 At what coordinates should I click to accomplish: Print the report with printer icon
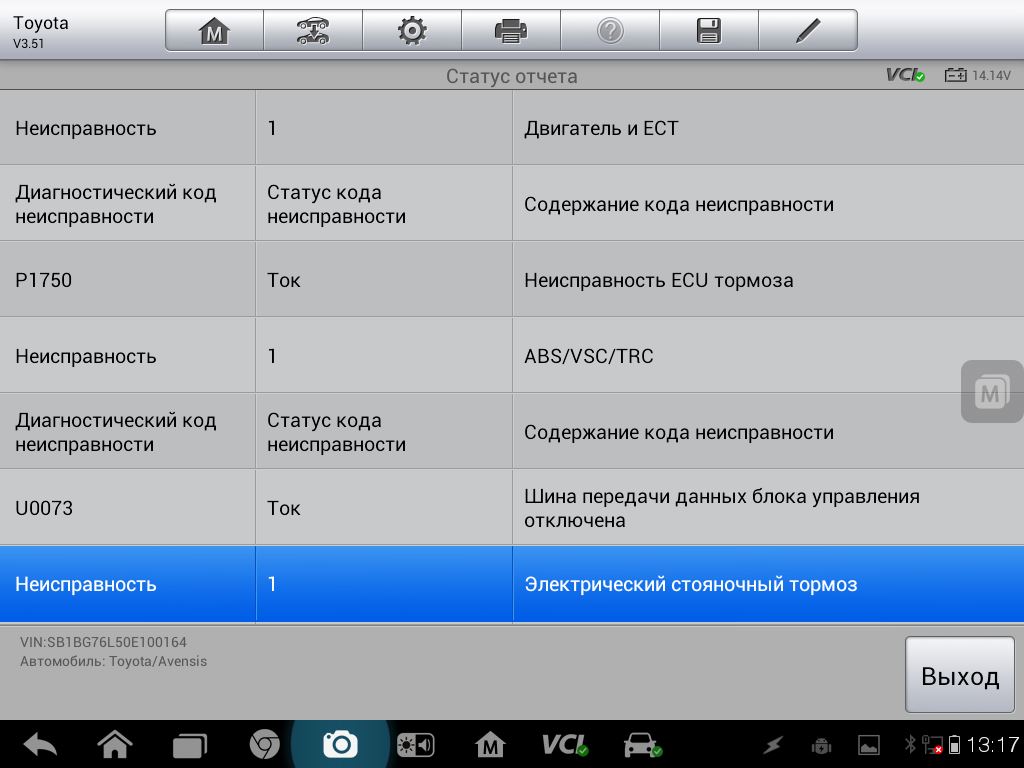click(x=511, y=31)
